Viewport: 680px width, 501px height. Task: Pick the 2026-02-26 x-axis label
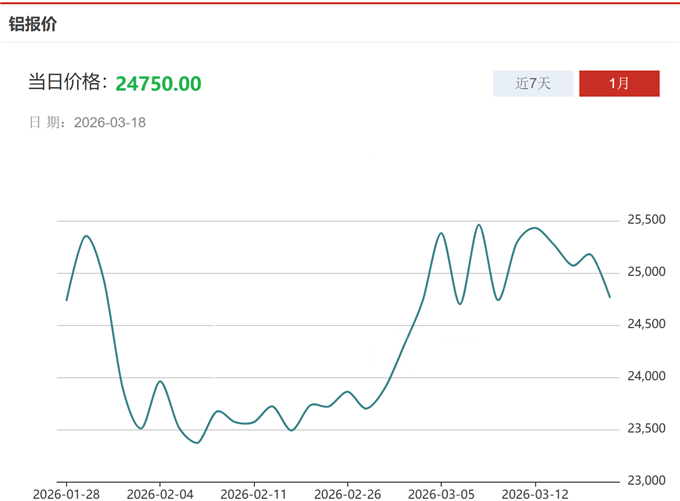(x=347, y=493)
